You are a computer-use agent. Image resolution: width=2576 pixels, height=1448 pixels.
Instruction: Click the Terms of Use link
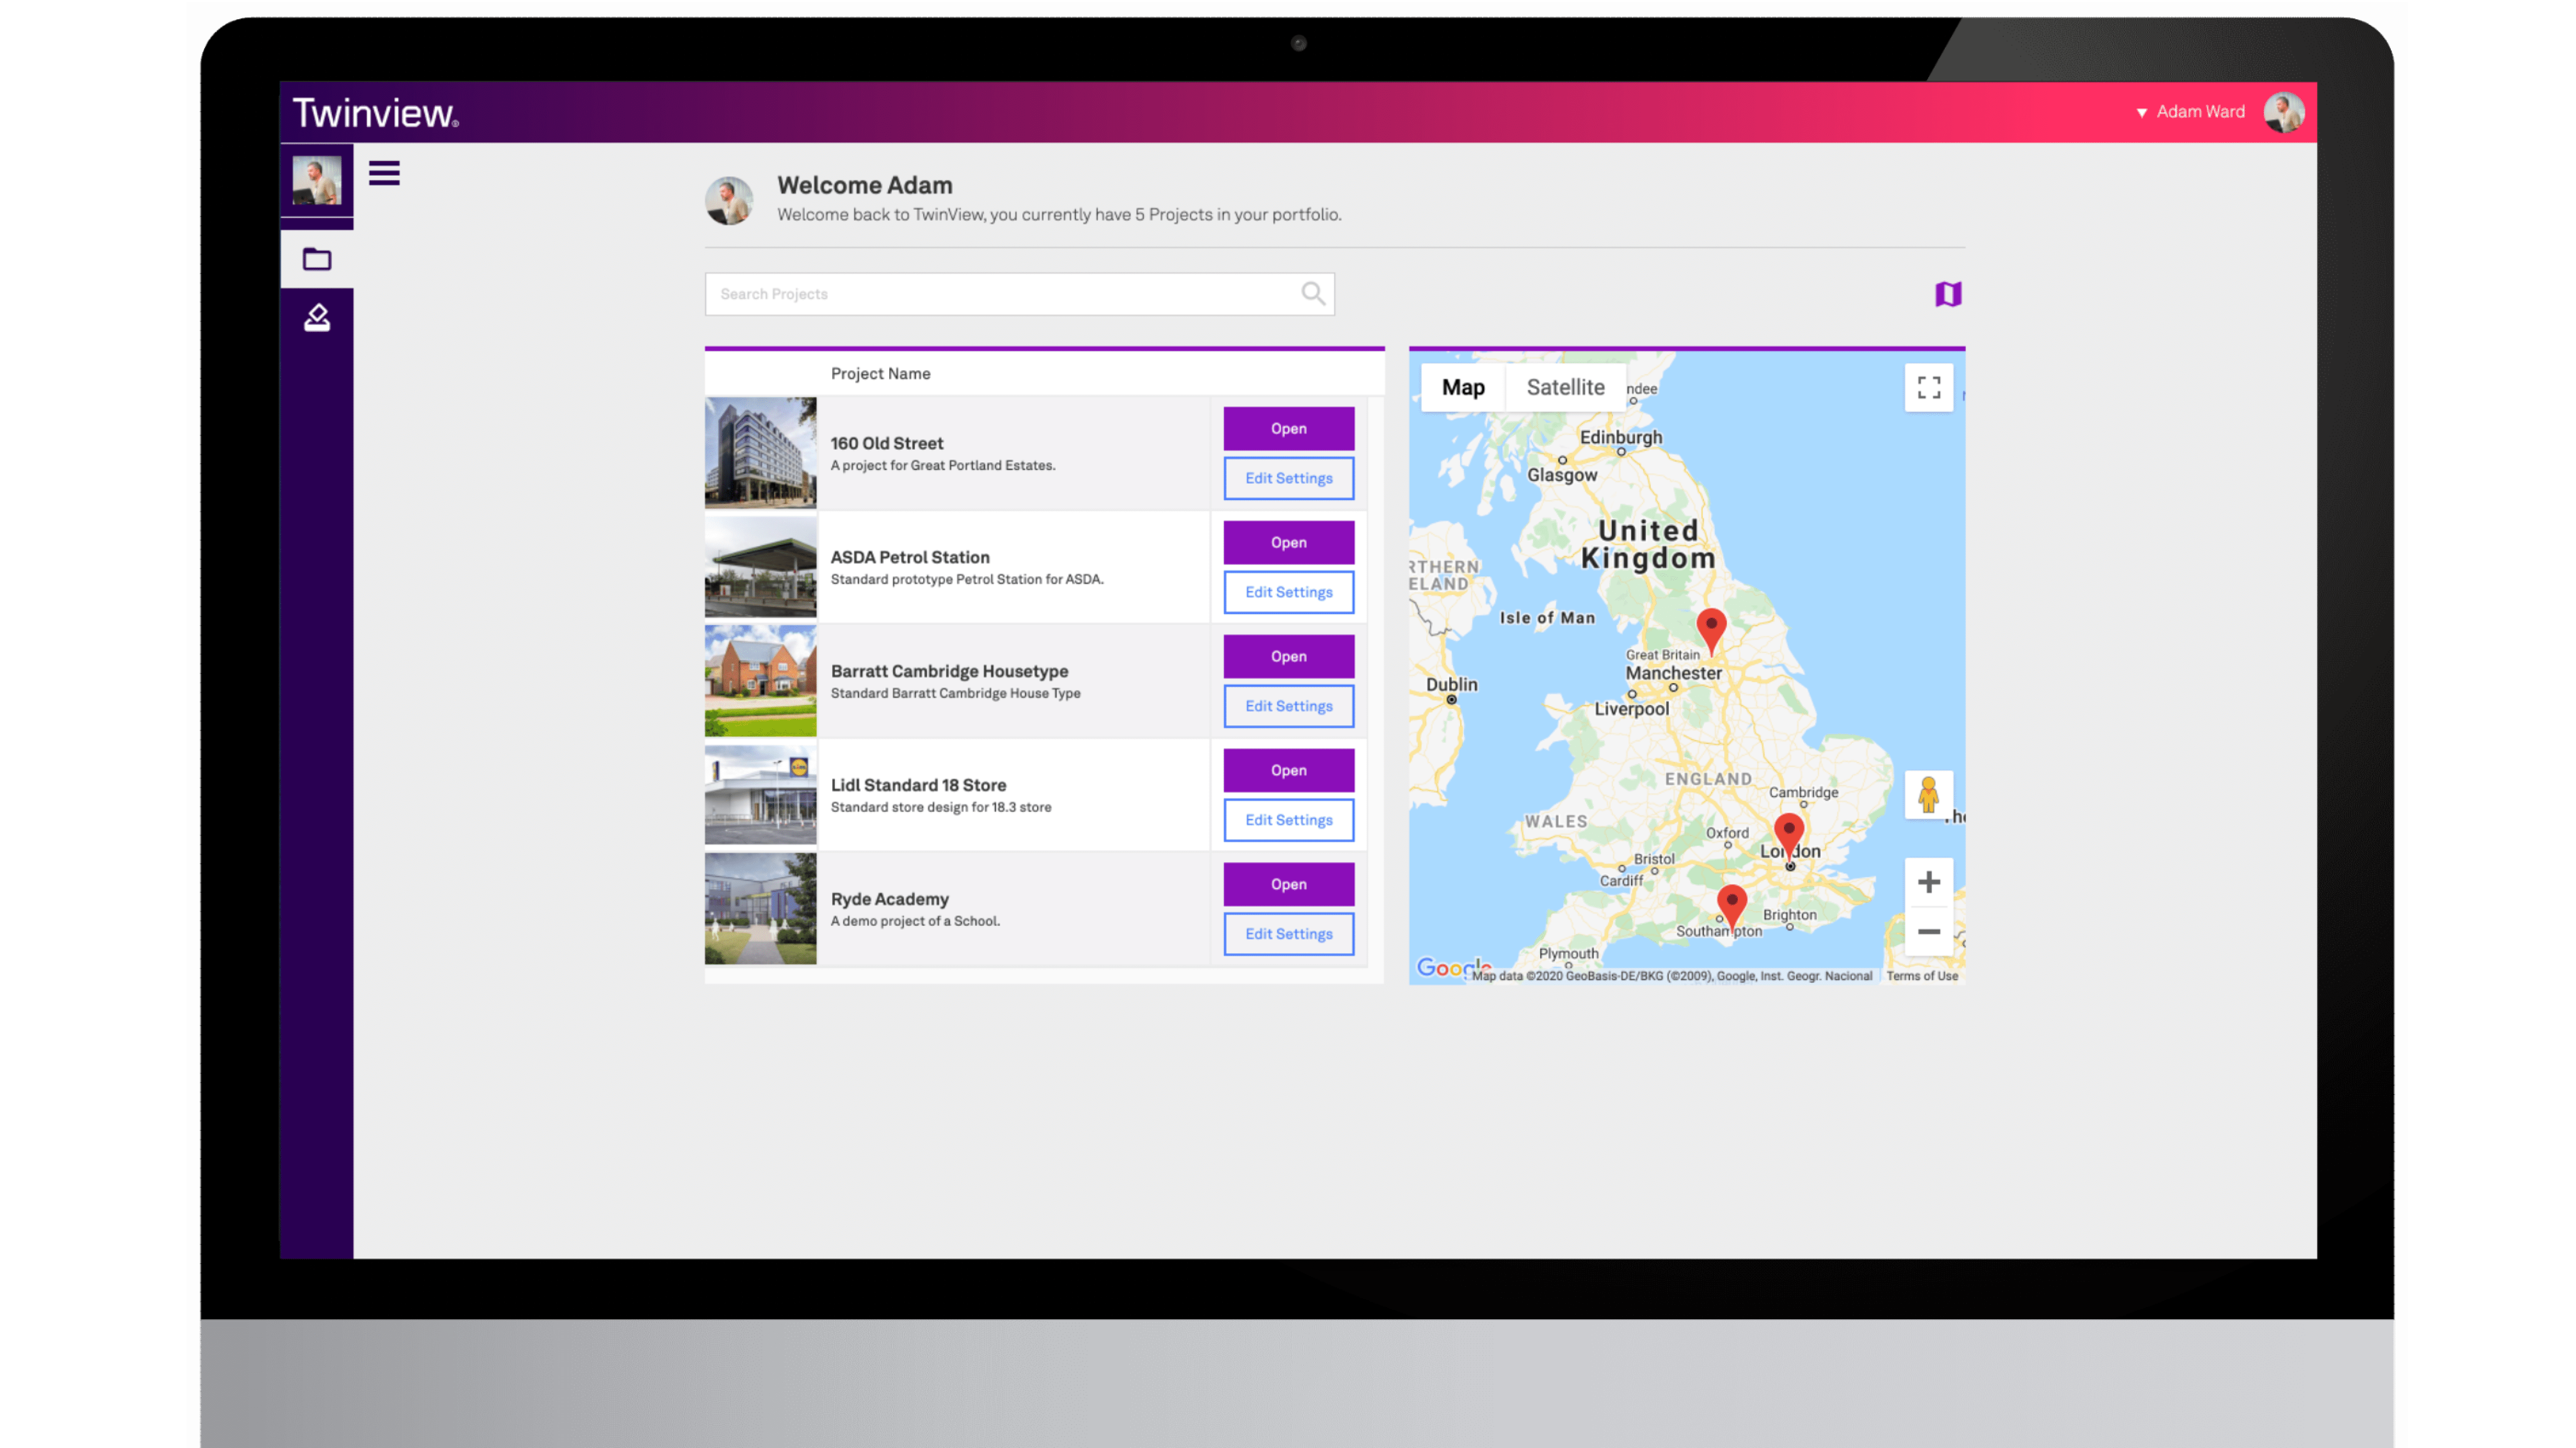pos(1921,976)
